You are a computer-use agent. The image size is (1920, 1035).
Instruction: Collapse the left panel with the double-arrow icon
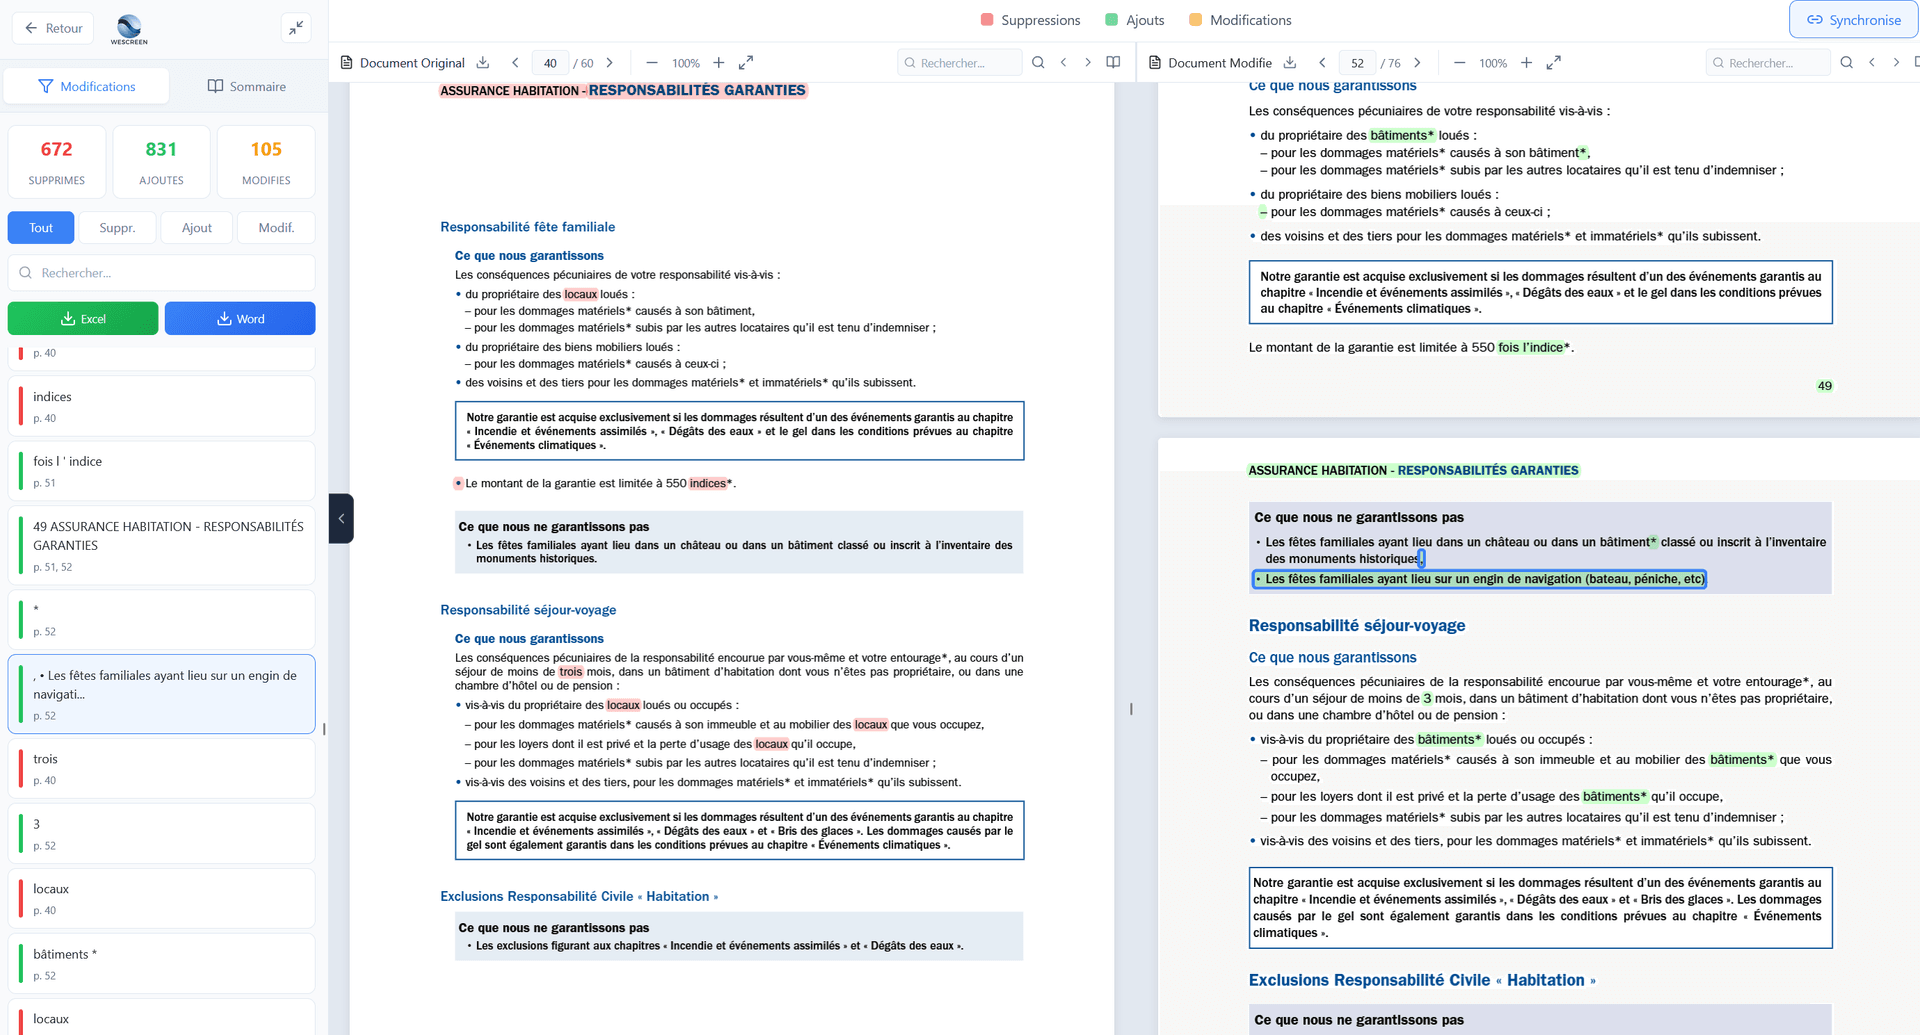click(296, 28)
